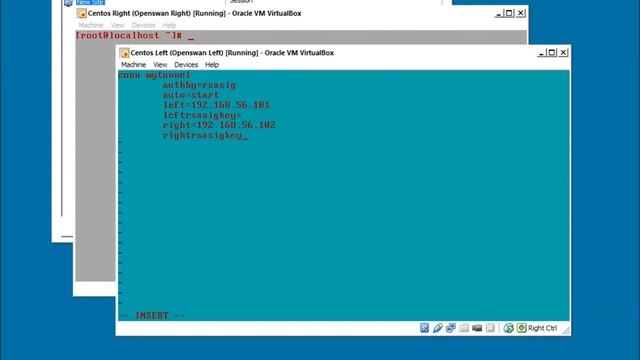The height and width of the screenshot is (360, 640).
Task: Click the keyboard capture icon beside Right Ctrl
Action: [522, 328]
